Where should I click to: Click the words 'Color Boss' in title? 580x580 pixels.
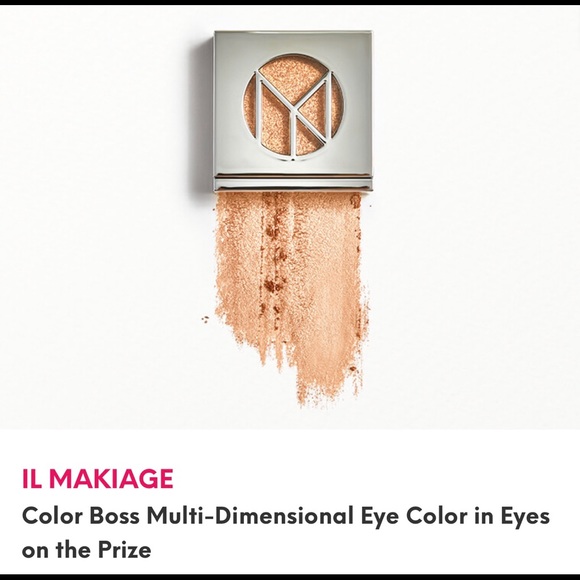pos(81,516)
